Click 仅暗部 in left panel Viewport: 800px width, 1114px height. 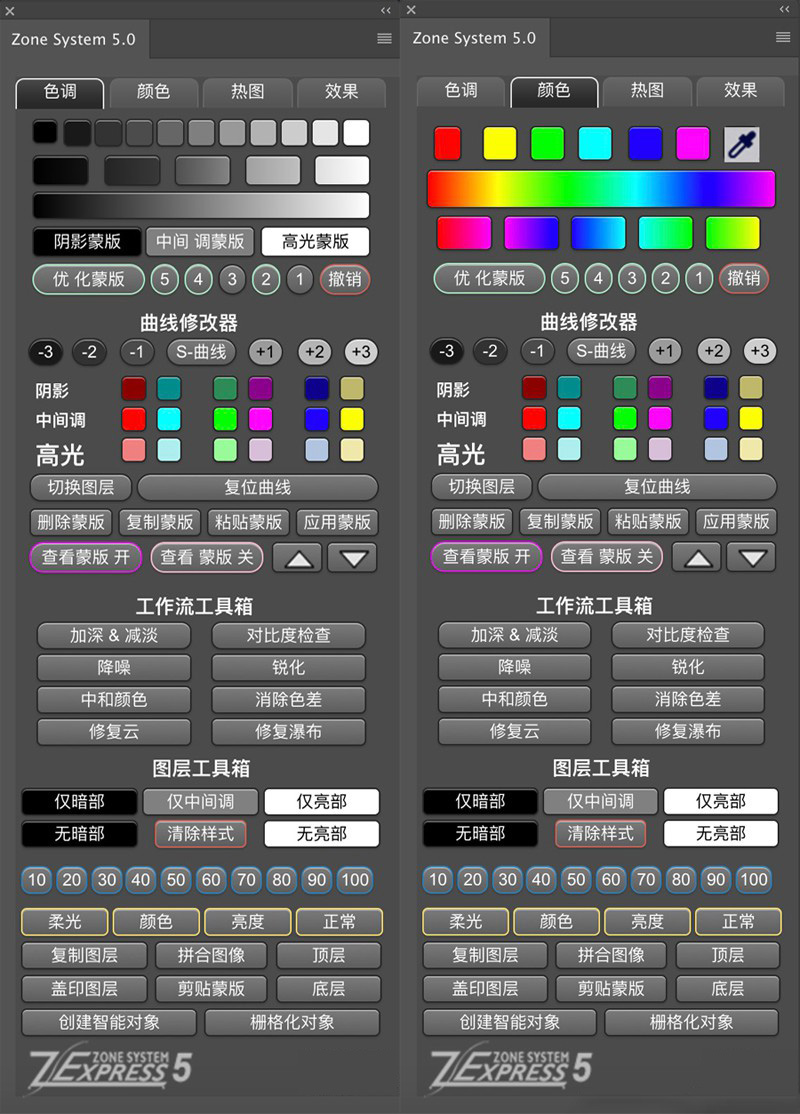coord(79,802)
